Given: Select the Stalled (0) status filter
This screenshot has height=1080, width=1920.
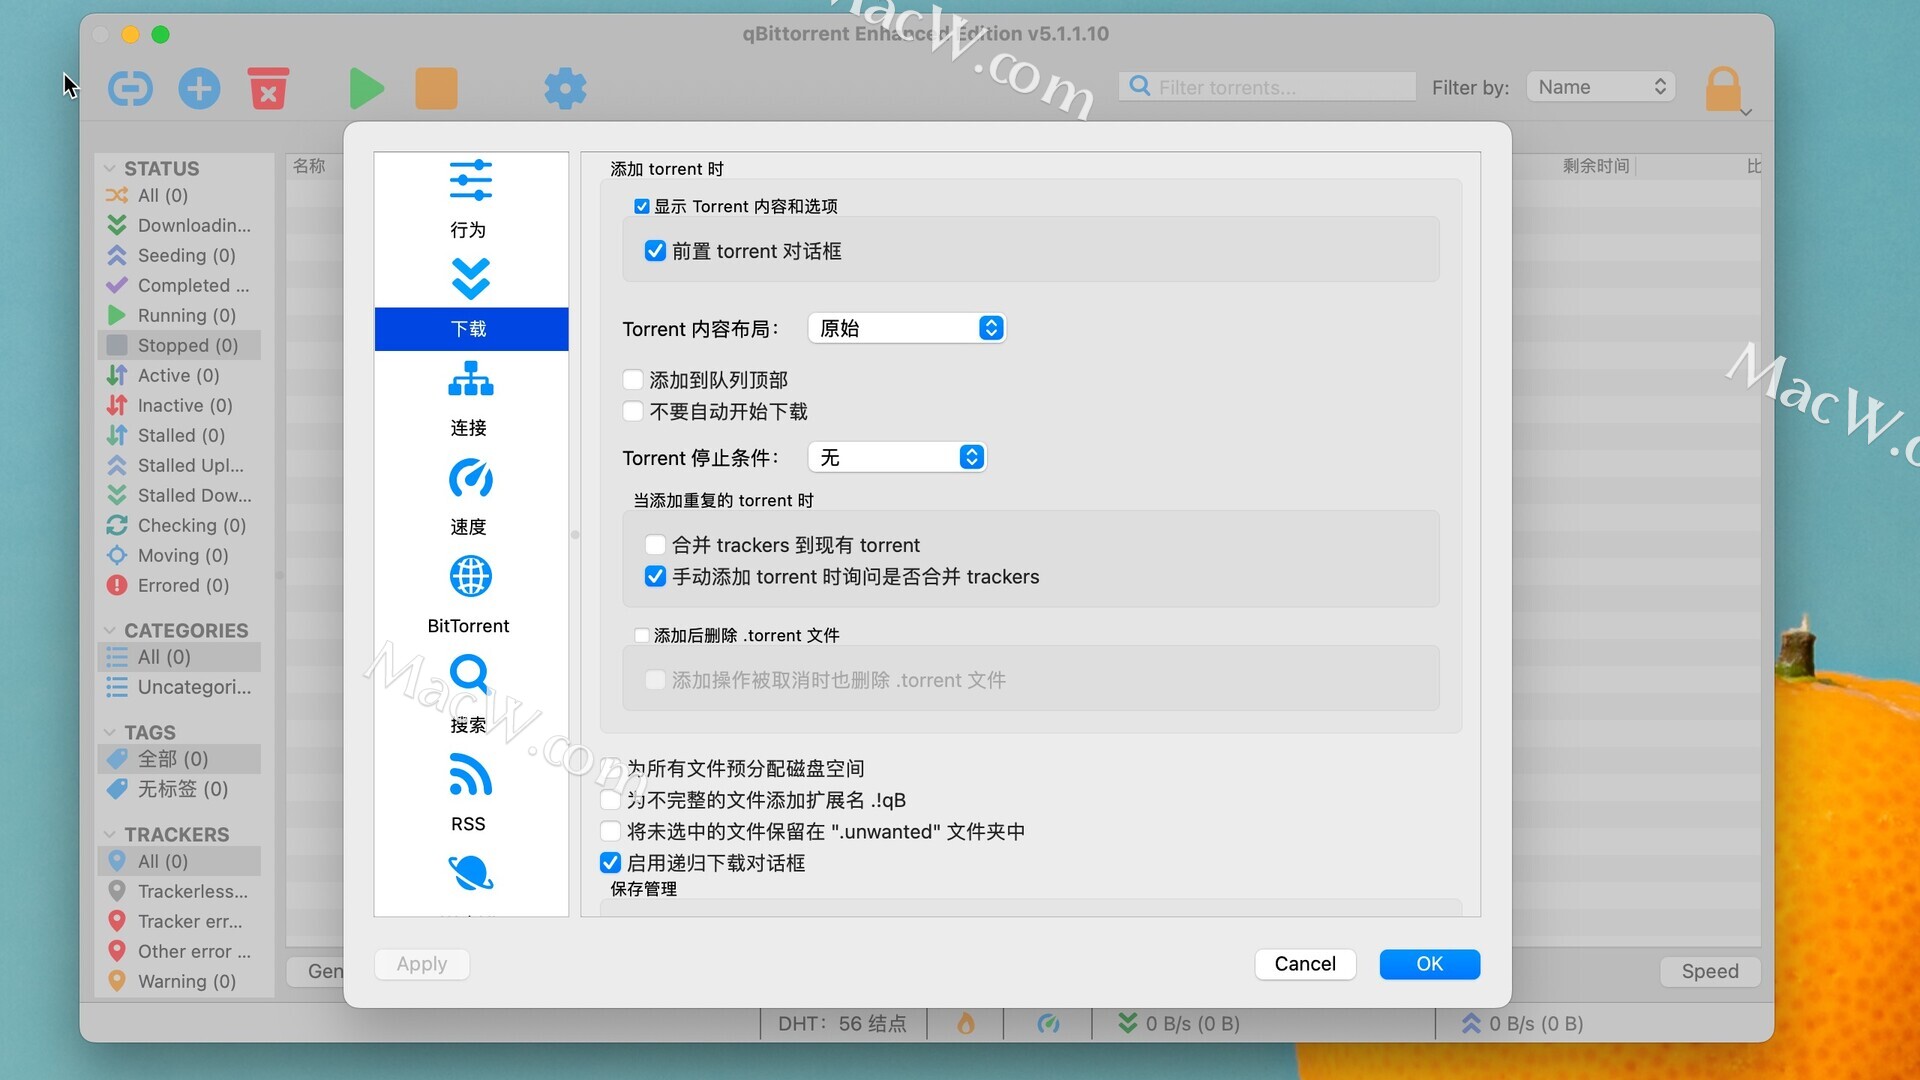Looking at the screenshot, I should pos(179,435).
